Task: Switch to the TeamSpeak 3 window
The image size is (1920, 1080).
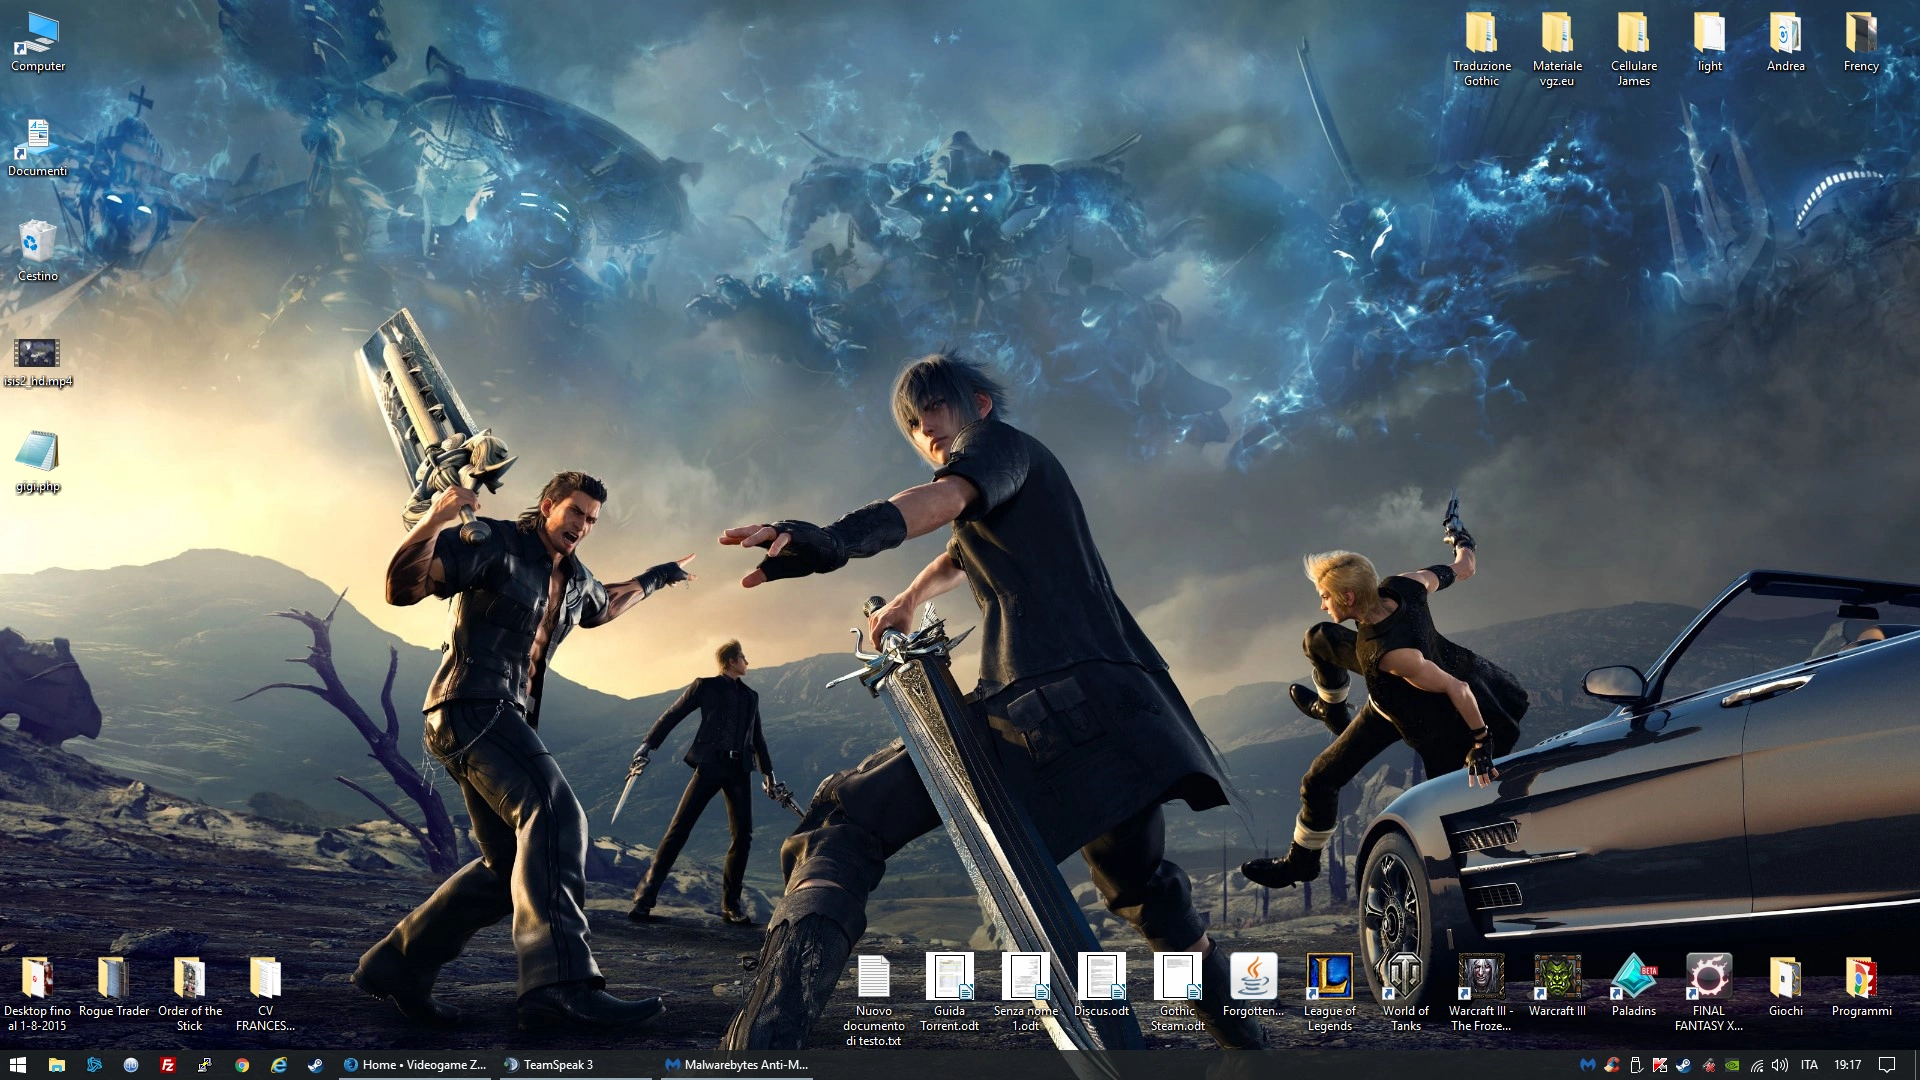Action: (x=576, y=1065)
